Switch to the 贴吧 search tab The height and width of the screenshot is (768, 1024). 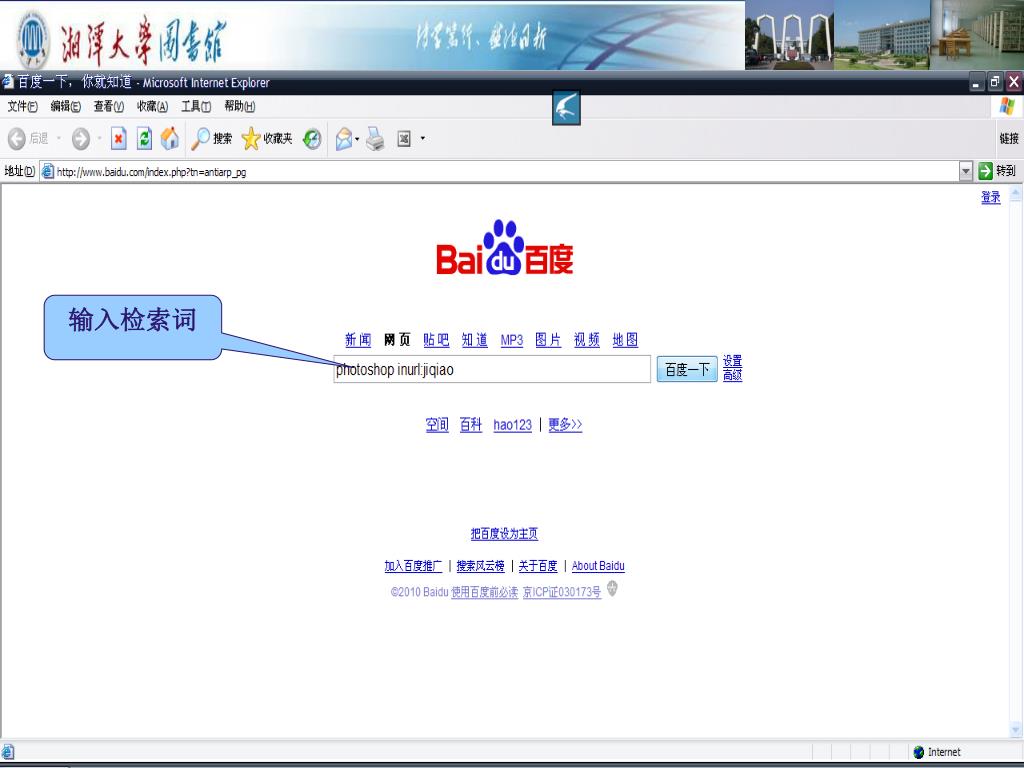click(436, 340)
